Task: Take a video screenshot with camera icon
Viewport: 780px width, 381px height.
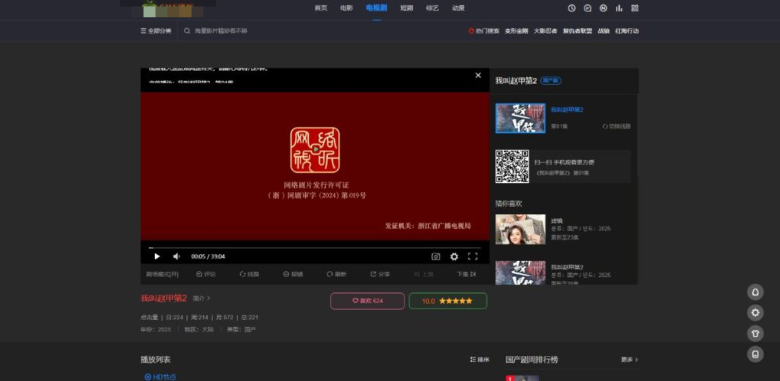Action: (x=436, y=257)
